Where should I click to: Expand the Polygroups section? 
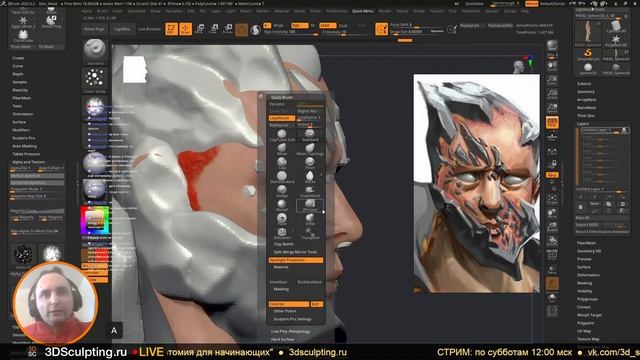pyautogui.click(x=587, y=299)
